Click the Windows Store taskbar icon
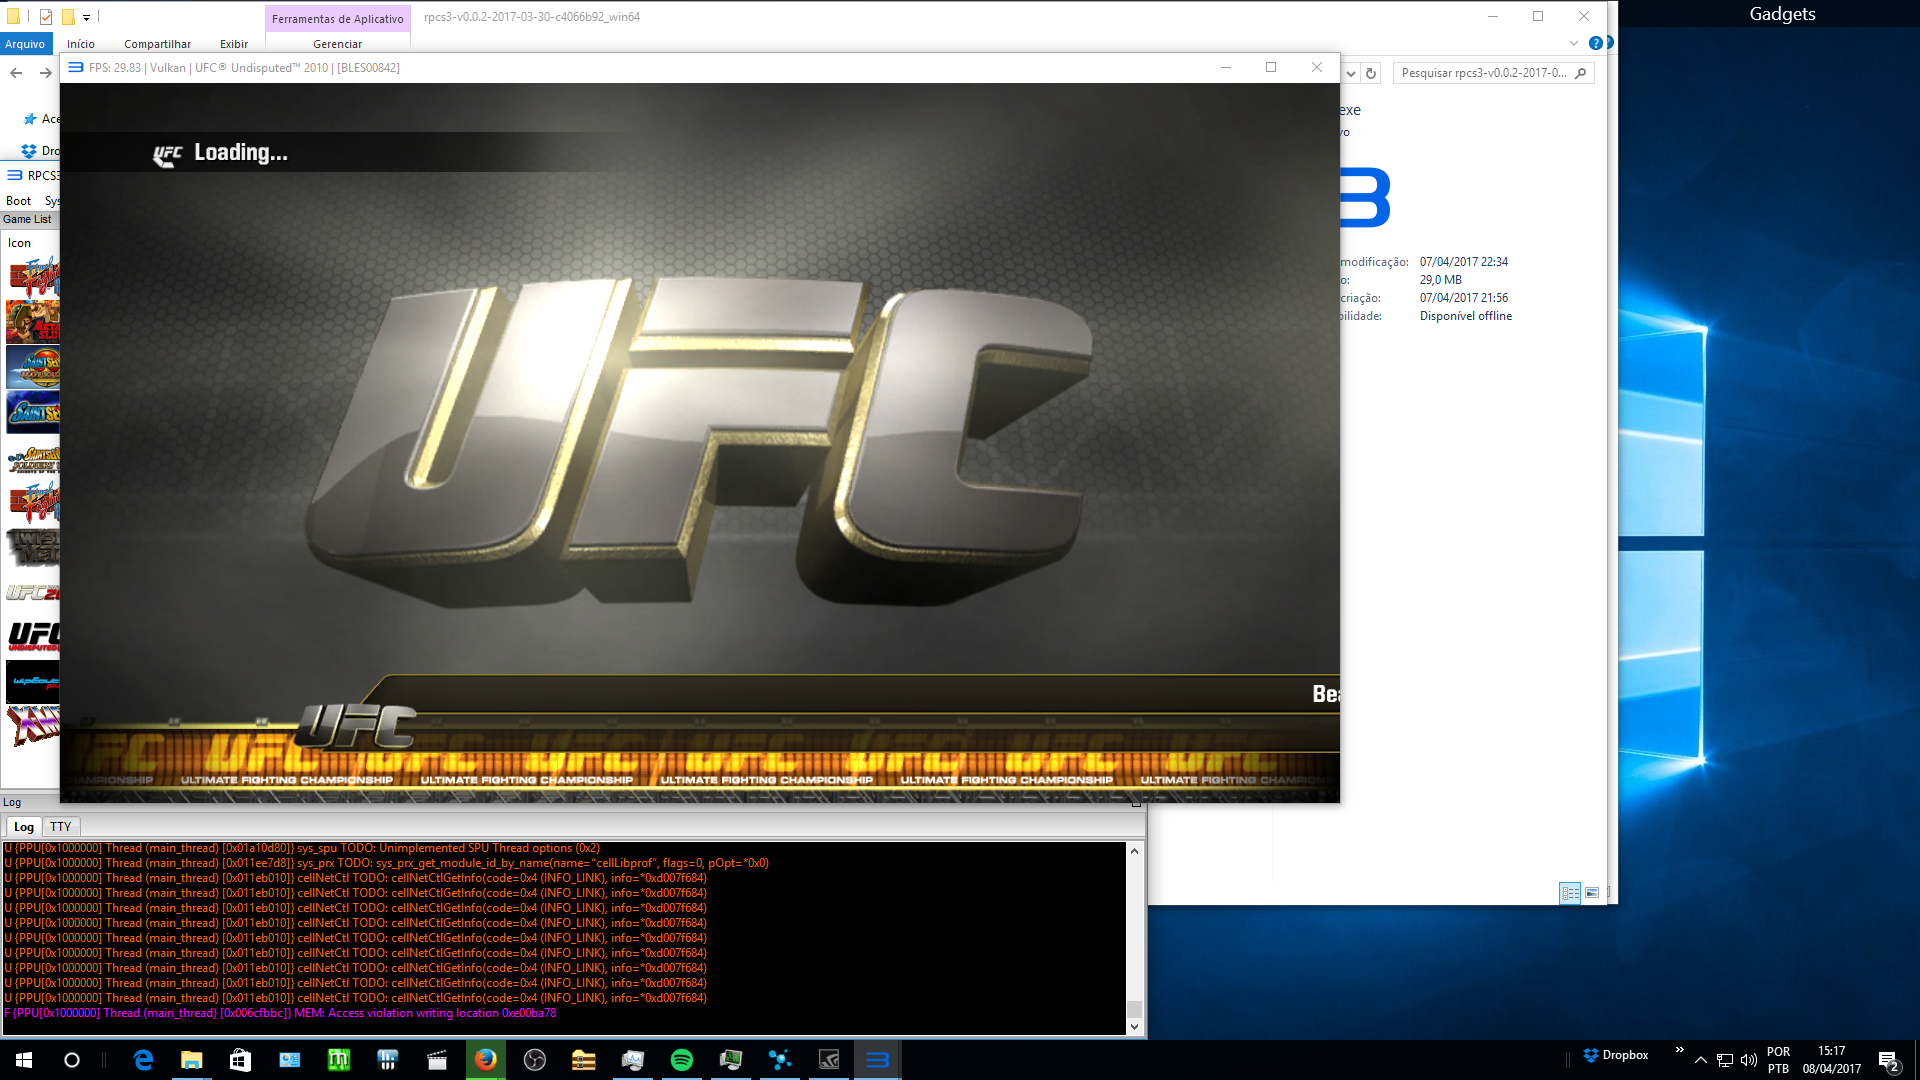Screen dimensions: 1920x1080 pyautogui.click(x=240, y=1060)
